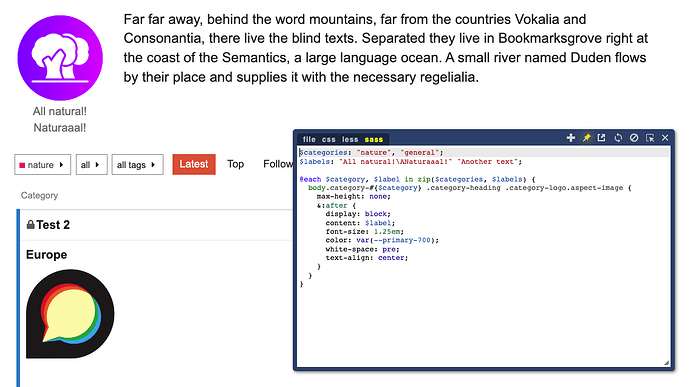Screen dimensions: 690x387
Task: Click the circular-arrows refresh icon in the editor
Action: (x=618, y=138)
